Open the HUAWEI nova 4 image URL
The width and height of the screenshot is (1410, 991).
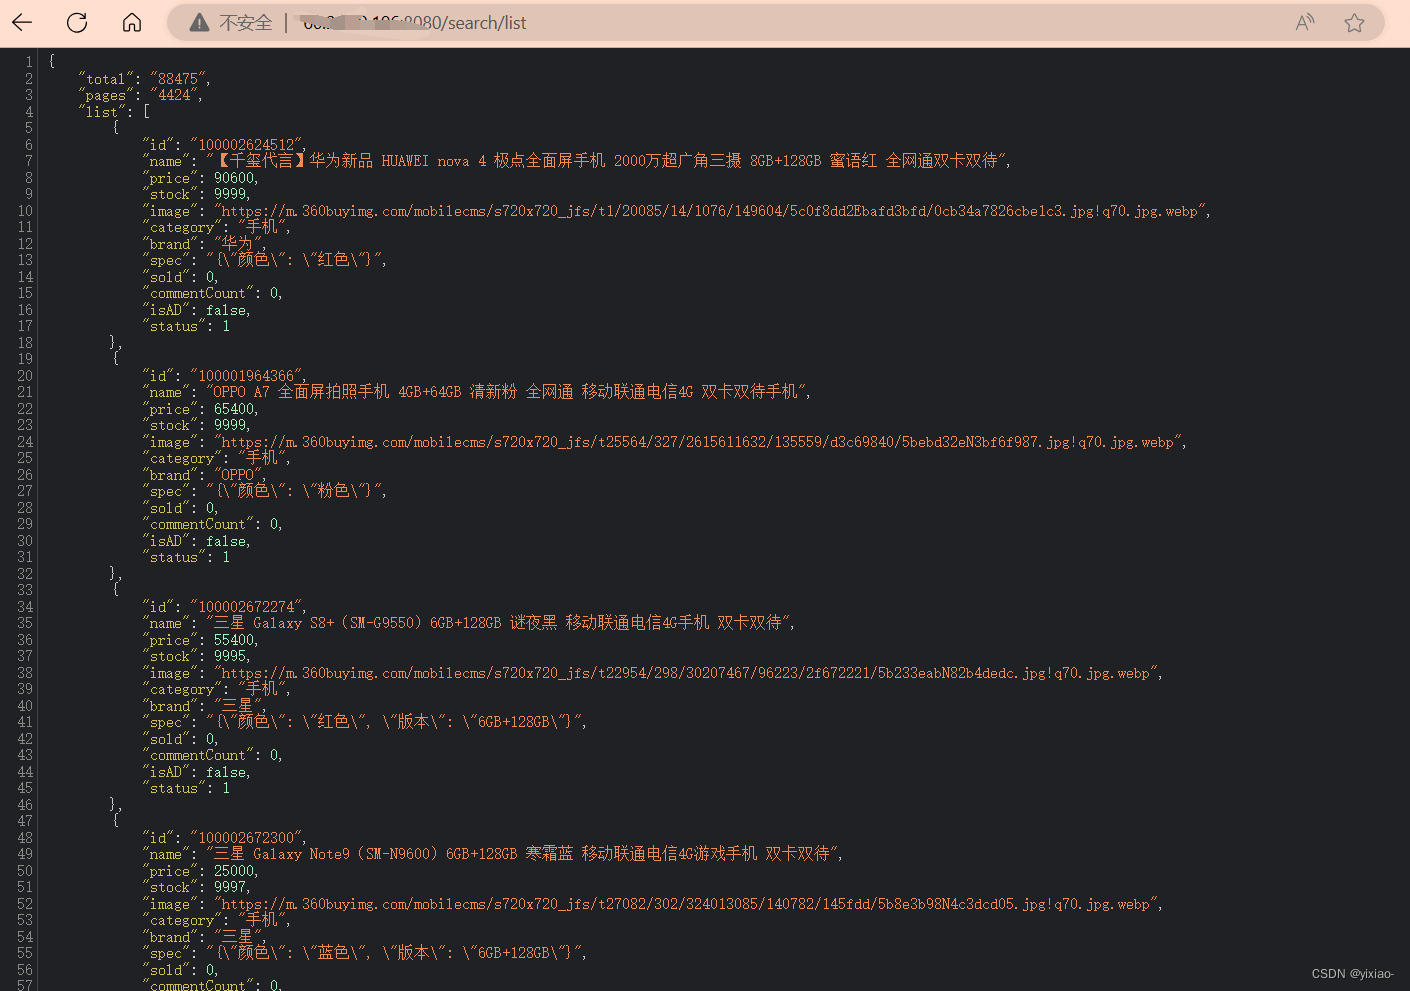(709, 211)
